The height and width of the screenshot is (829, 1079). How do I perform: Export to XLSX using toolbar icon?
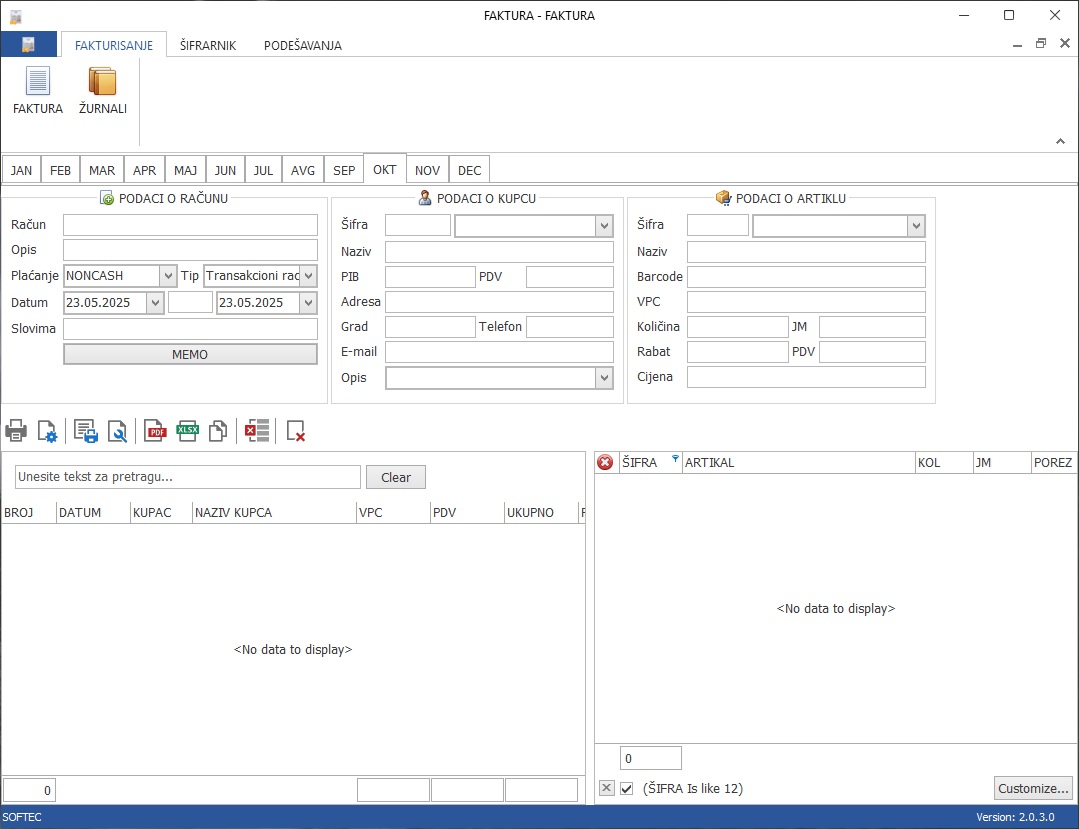tap(187, 431)
